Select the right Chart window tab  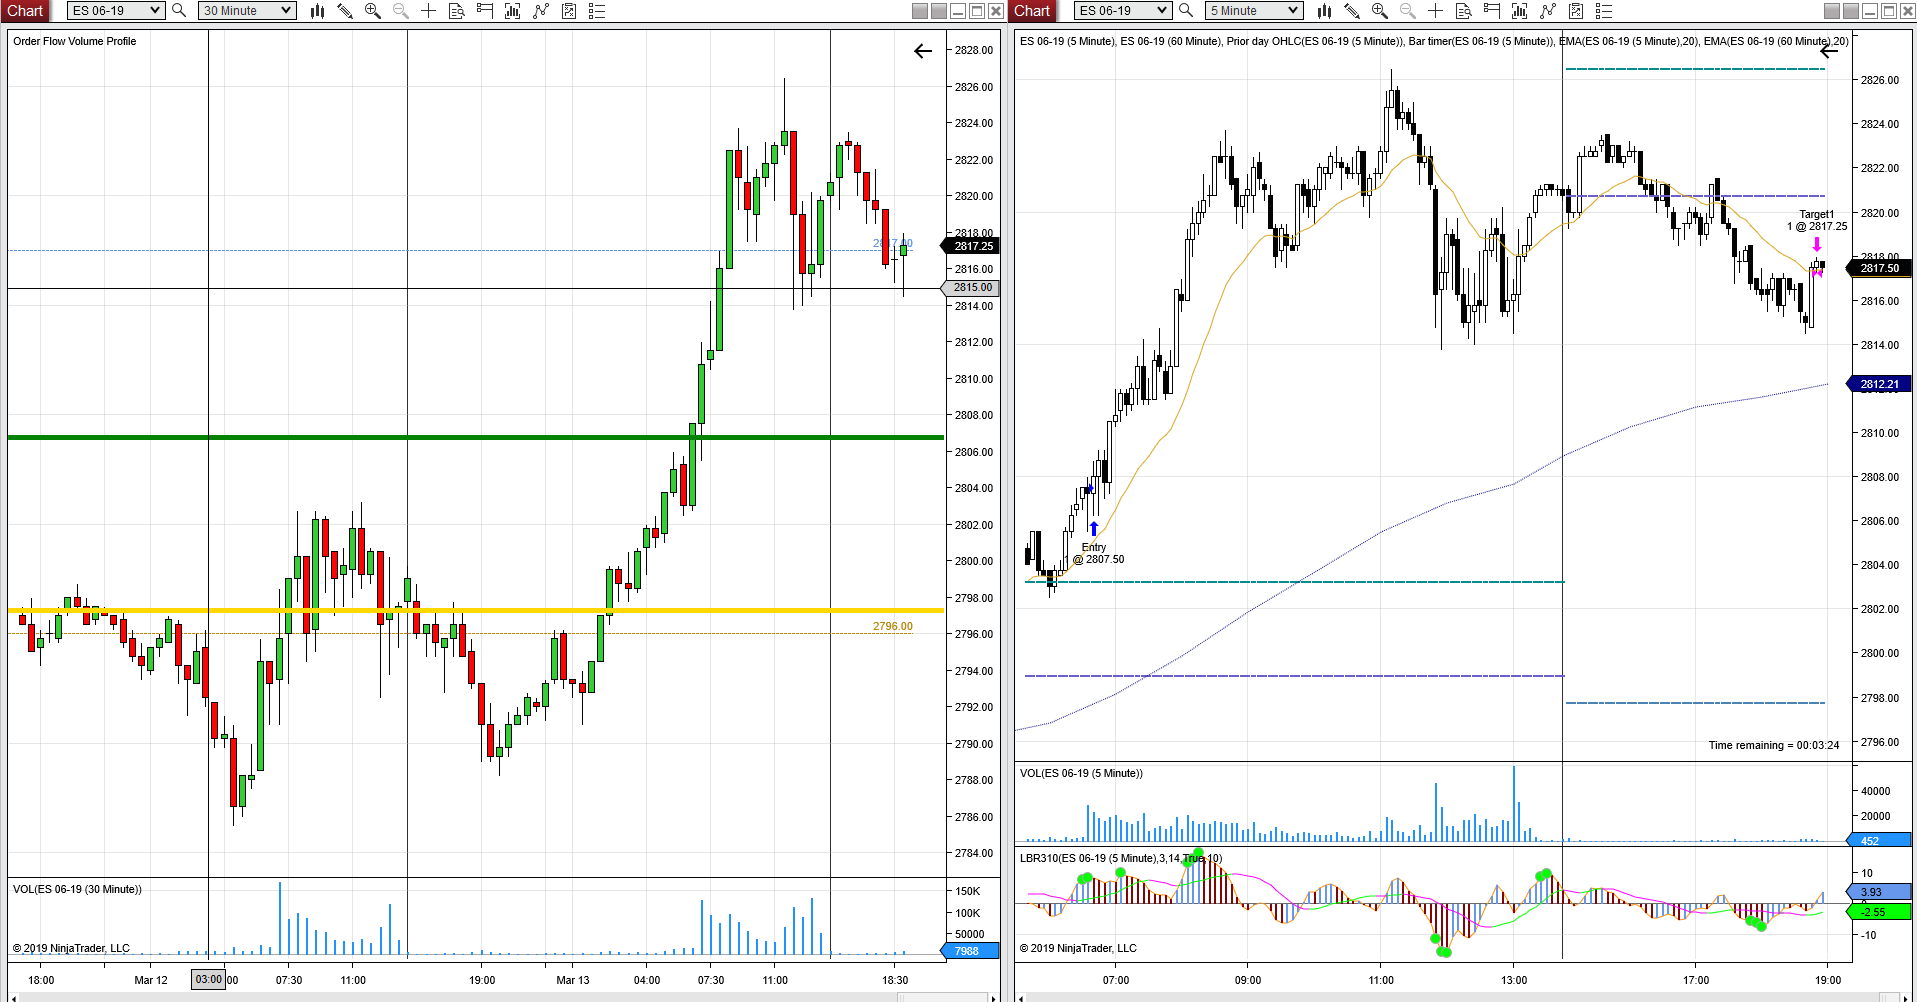[1032, 10]
